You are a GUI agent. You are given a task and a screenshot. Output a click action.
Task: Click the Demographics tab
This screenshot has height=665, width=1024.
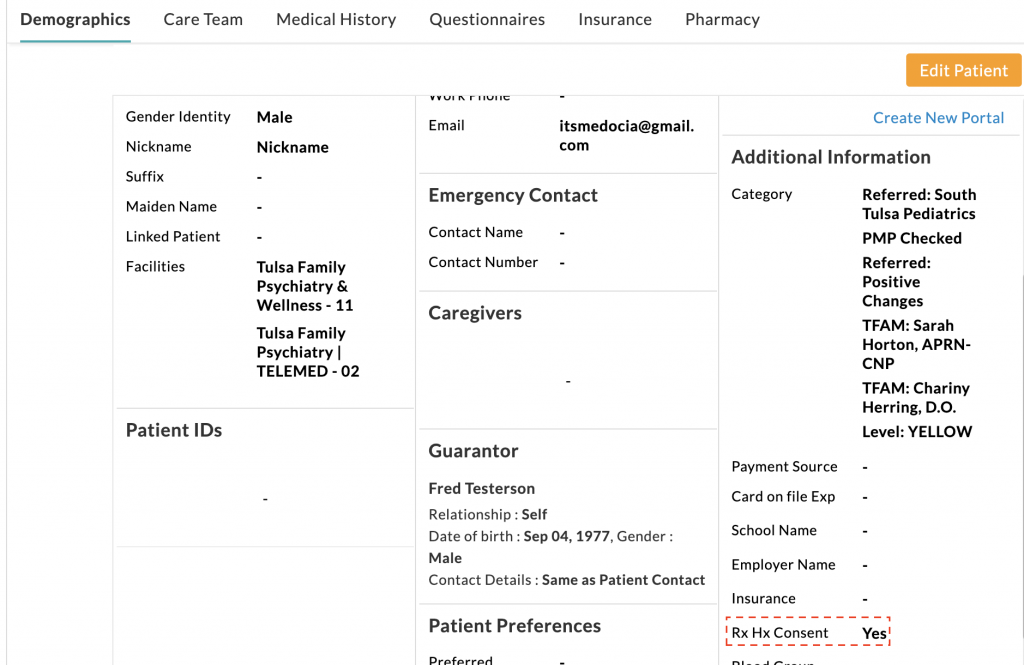tap(75, 19)
